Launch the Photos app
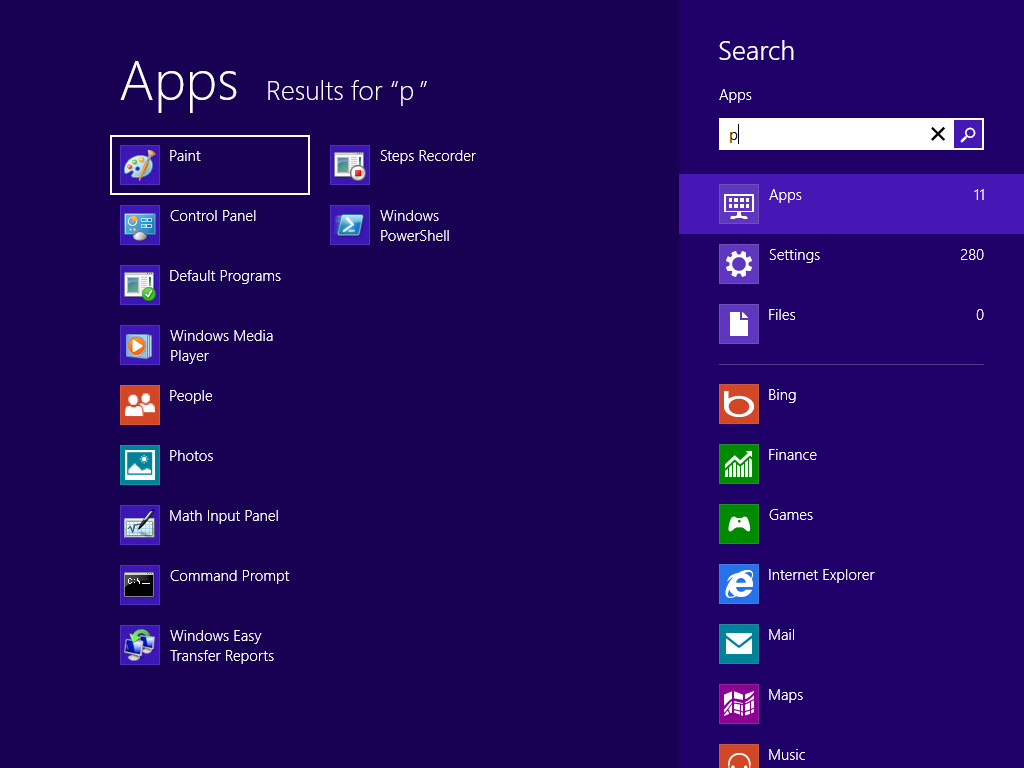The height and width of the screenshot is (768, 1024). pos(140,465)
